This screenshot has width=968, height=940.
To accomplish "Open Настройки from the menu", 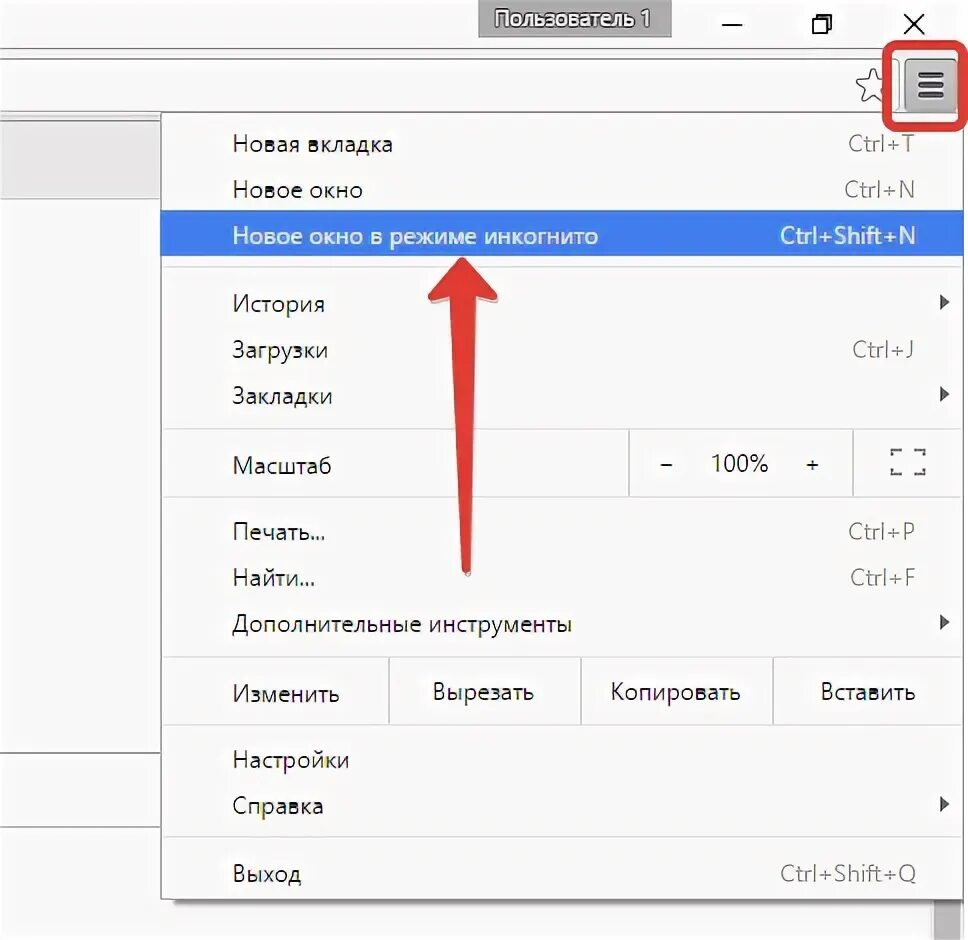I will pyautogui.click(x=562, y=760).
